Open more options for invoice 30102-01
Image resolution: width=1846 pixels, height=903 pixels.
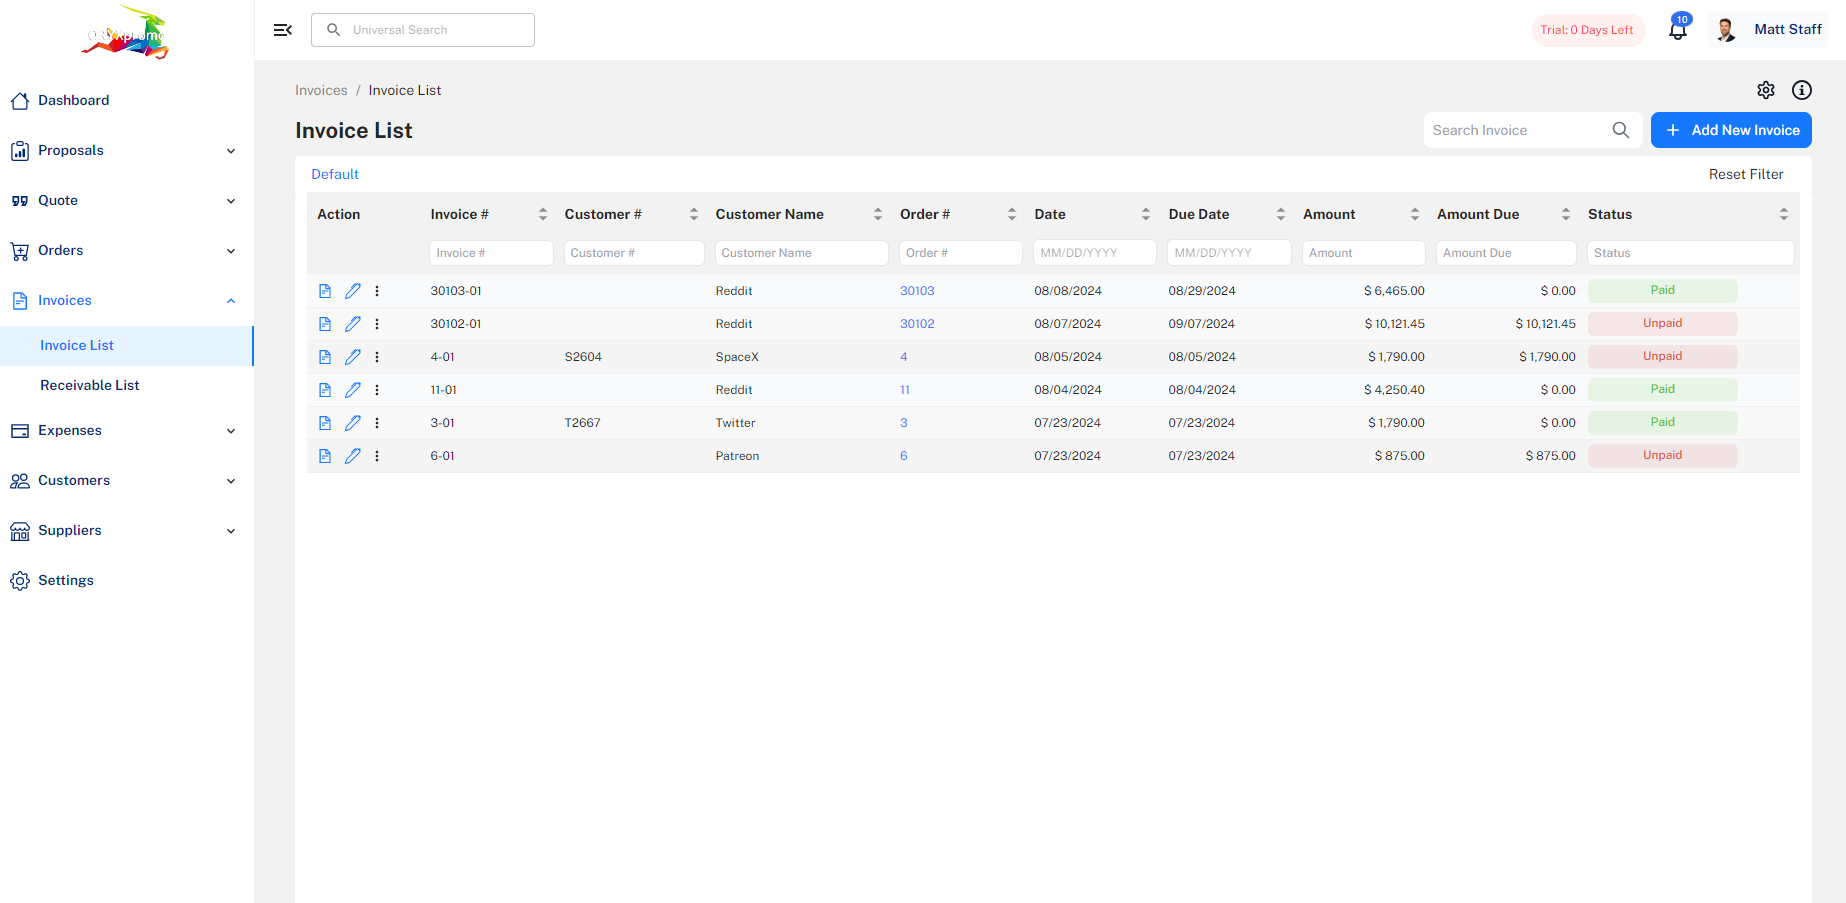click(x=377, y=324)
